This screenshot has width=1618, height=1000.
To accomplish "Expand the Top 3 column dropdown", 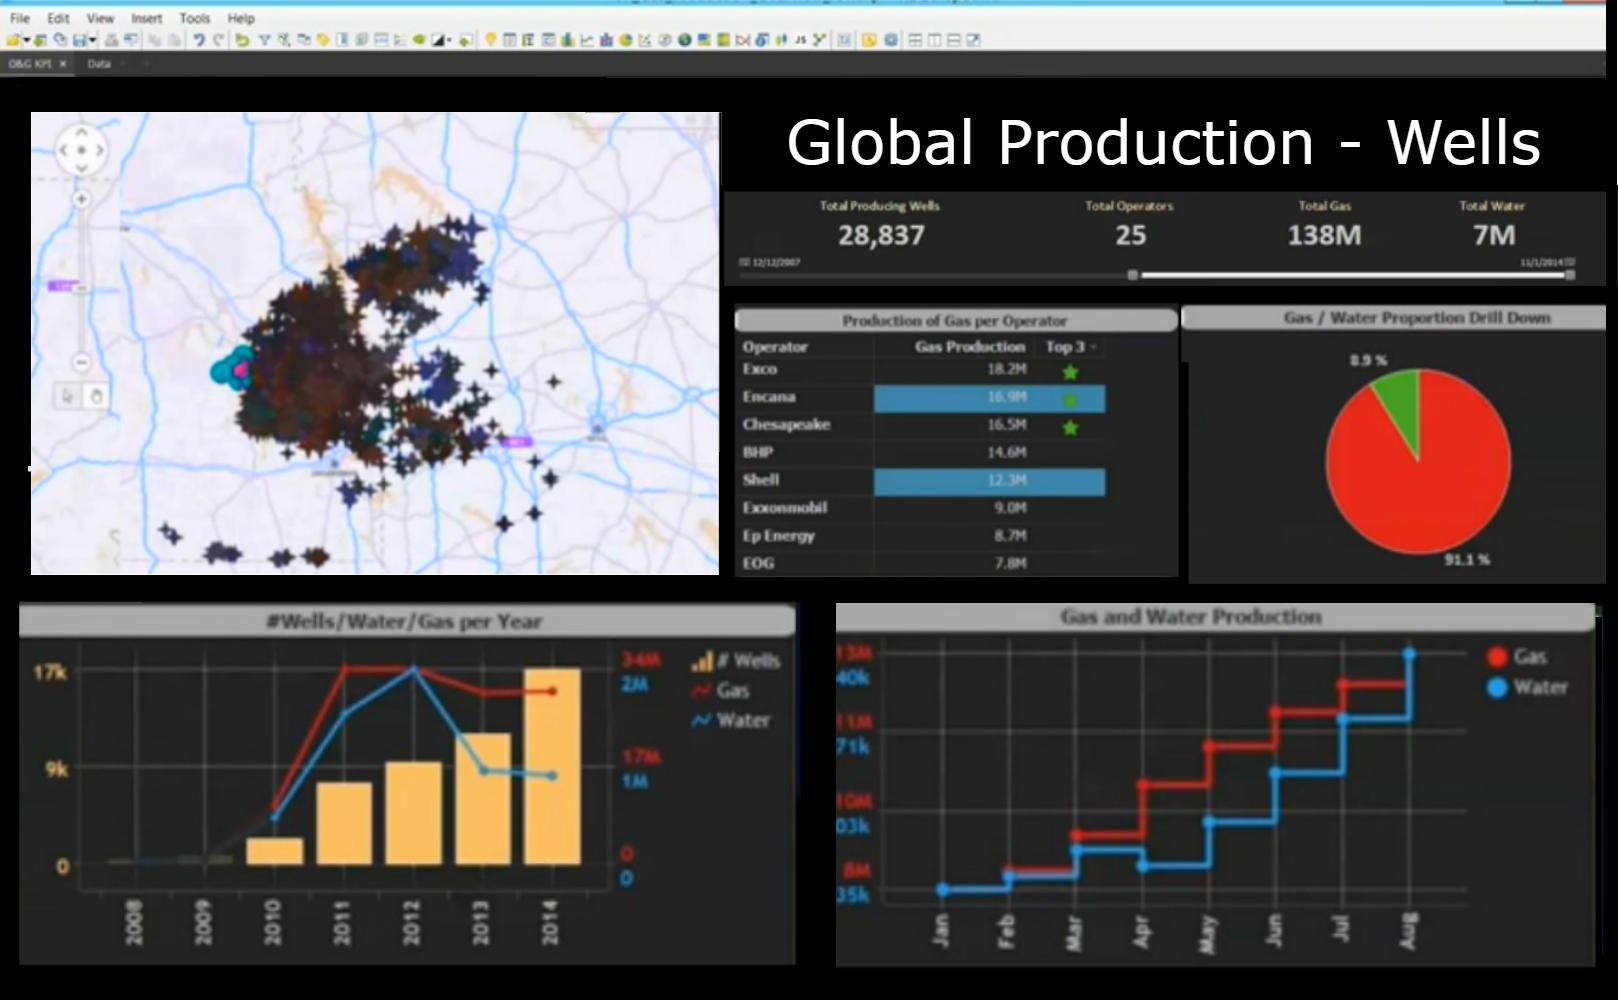I will (1093, 347).
